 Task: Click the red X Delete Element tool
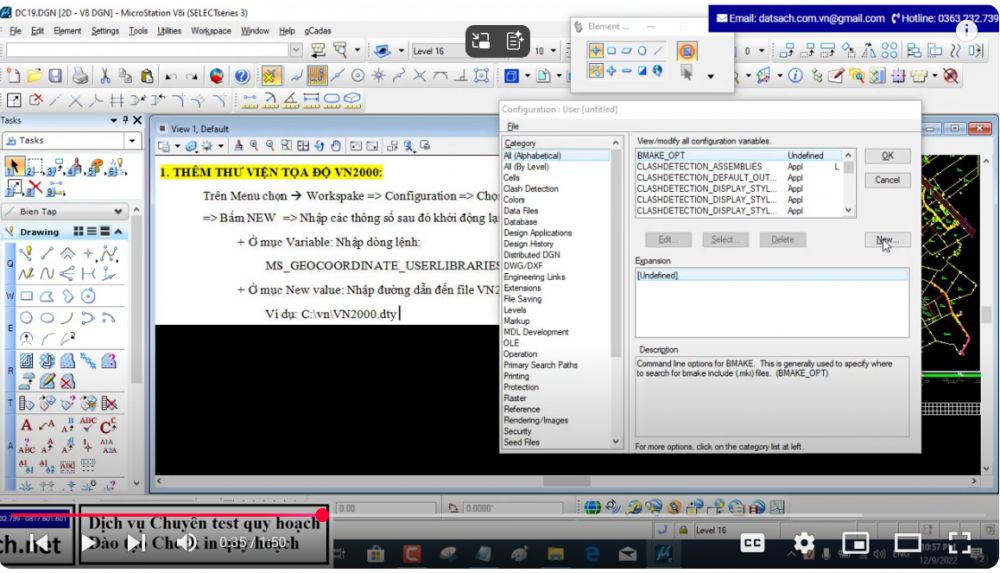click(35, 188)
